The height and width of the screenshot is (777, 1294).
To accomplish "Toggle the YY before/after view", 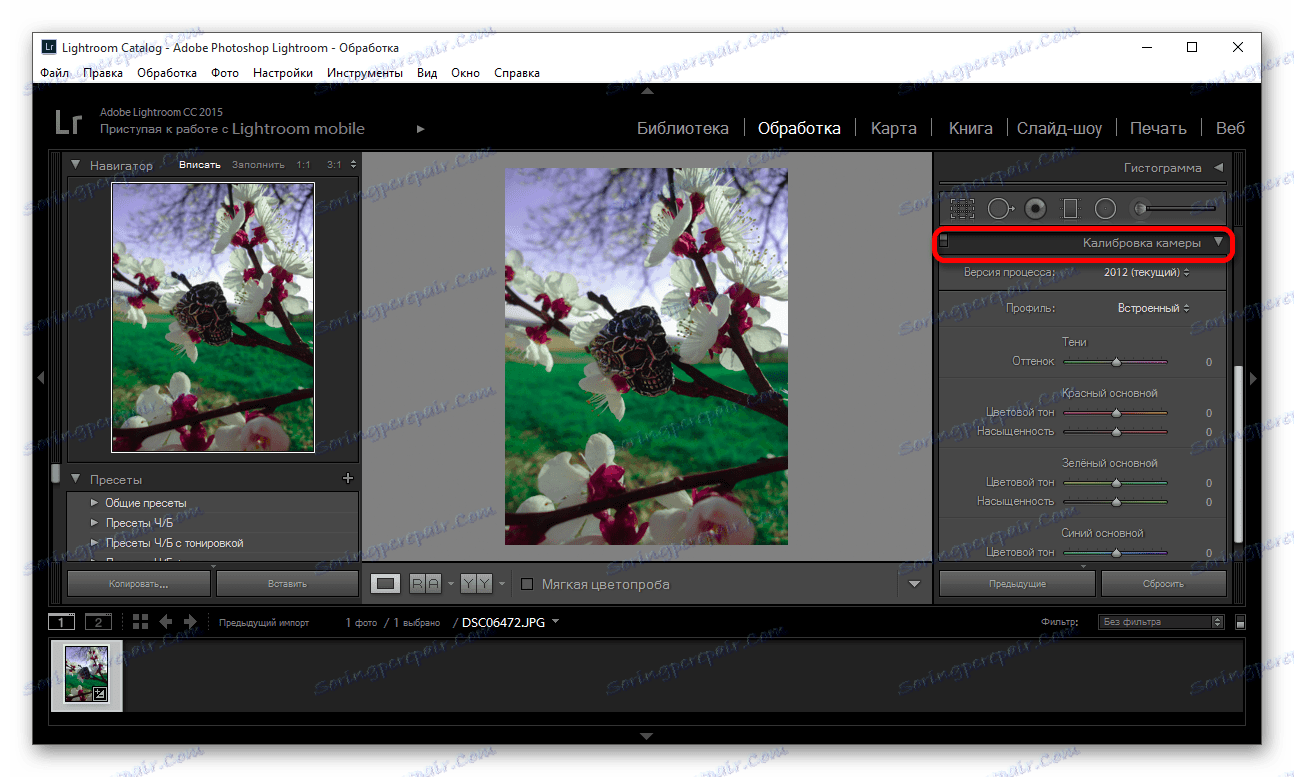I will (x=476, y=584).
